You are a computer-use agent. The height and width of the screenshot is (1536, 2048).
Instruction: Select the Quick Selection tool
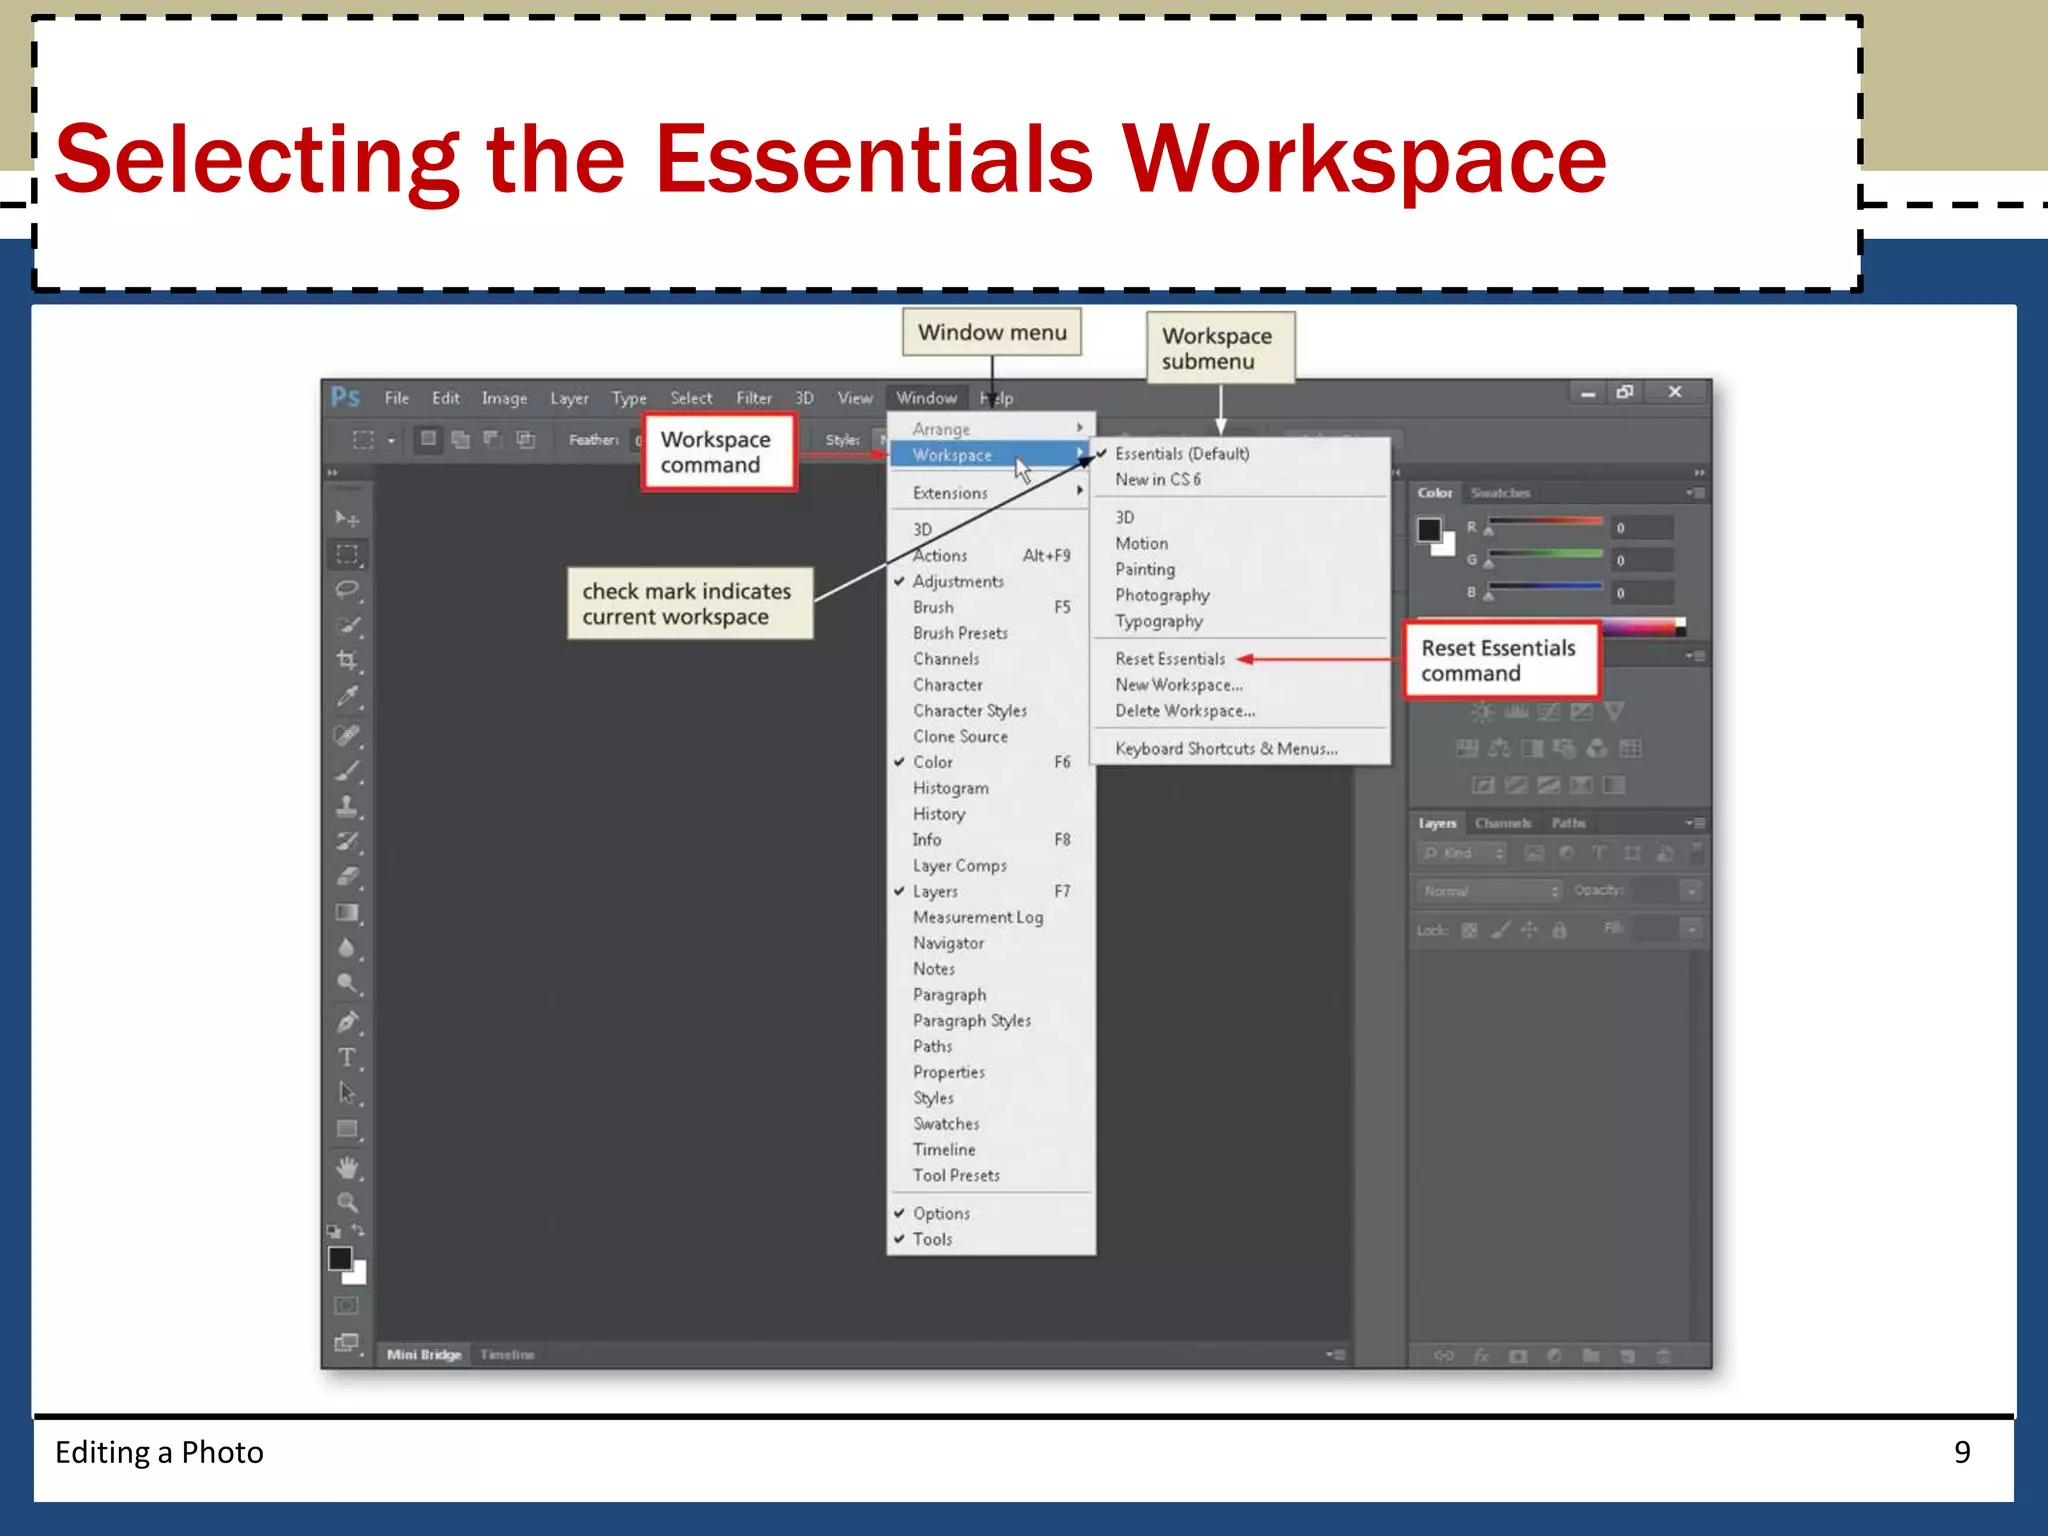point(347,626)
